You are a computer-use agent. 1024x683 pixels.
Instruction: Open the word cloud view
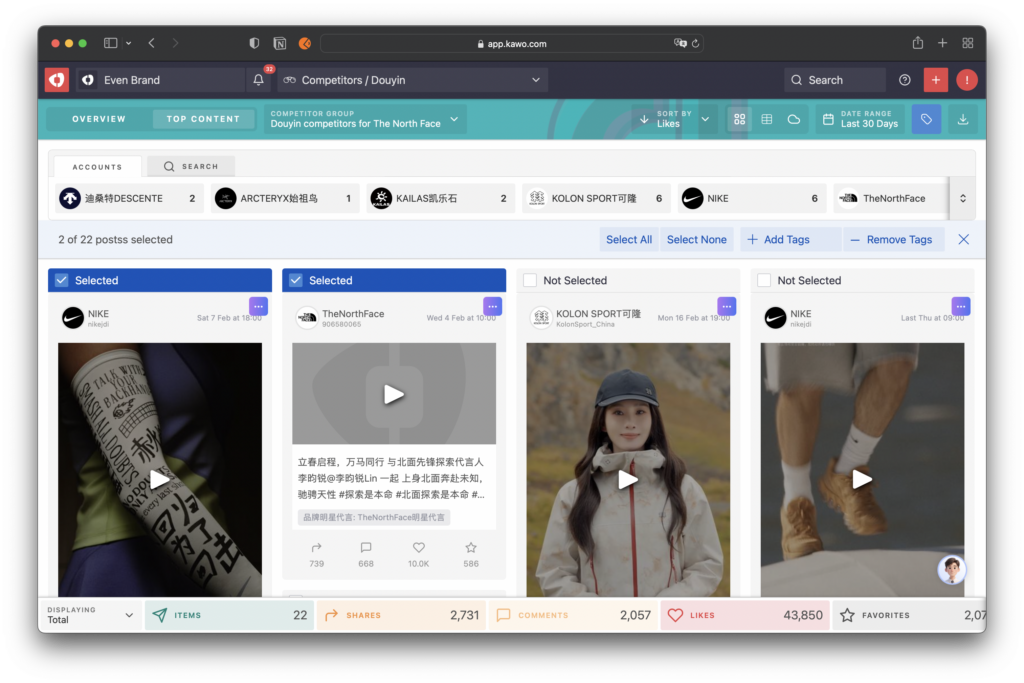(x=793, y=119)
